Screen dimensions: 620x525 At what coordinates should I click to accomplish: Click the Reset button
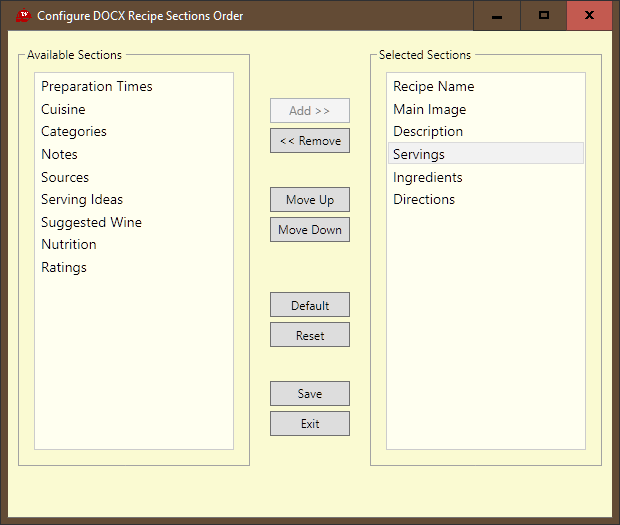310,335
